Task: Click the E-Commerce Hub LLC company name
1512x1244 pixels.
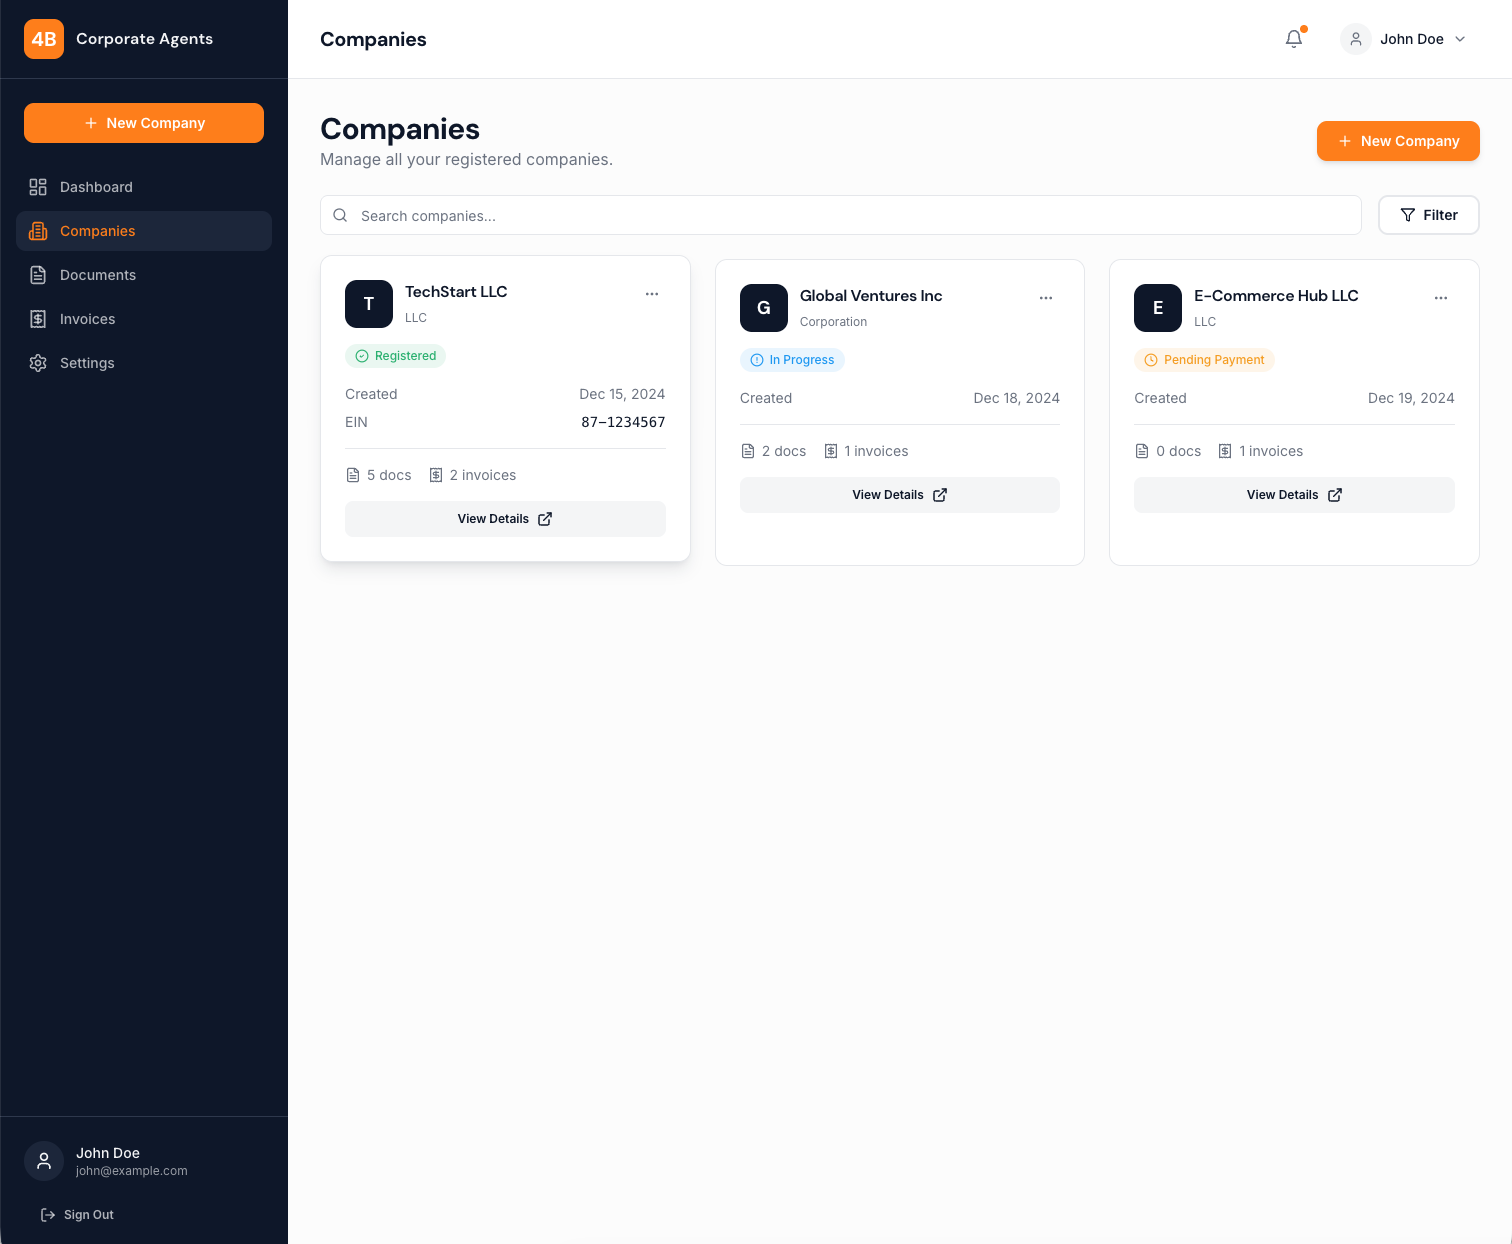Action: pos(1276,296)
